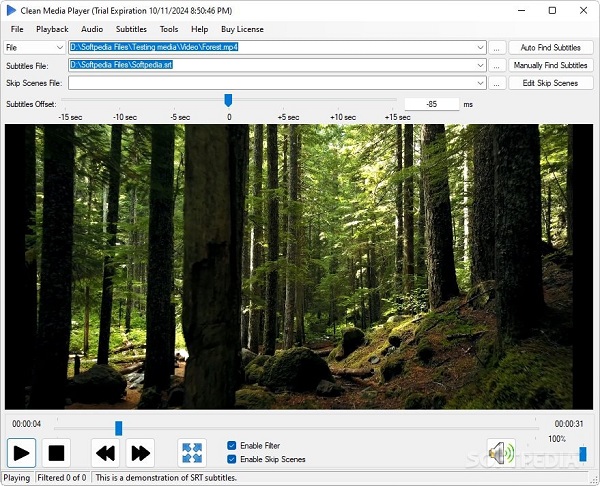
Task: Click the -10 sec offset label
Action: [125, 117]
